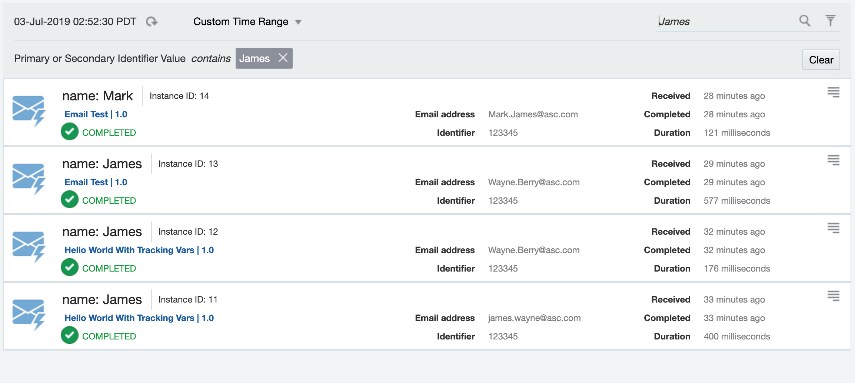Click email james.wayne@asc.com
The width and height of the screenshot is (855, 383).
click(x=534, y=318)
